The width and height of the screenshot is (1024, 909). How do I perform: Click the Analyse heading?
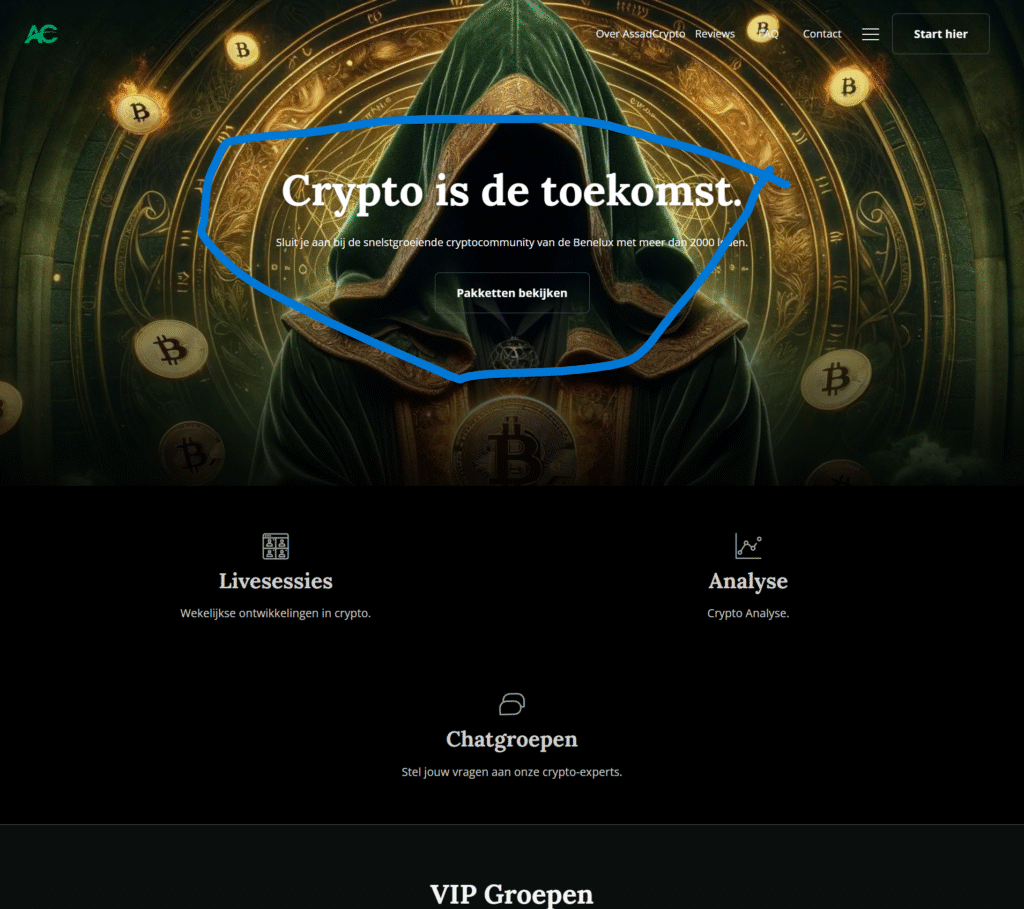748,581
